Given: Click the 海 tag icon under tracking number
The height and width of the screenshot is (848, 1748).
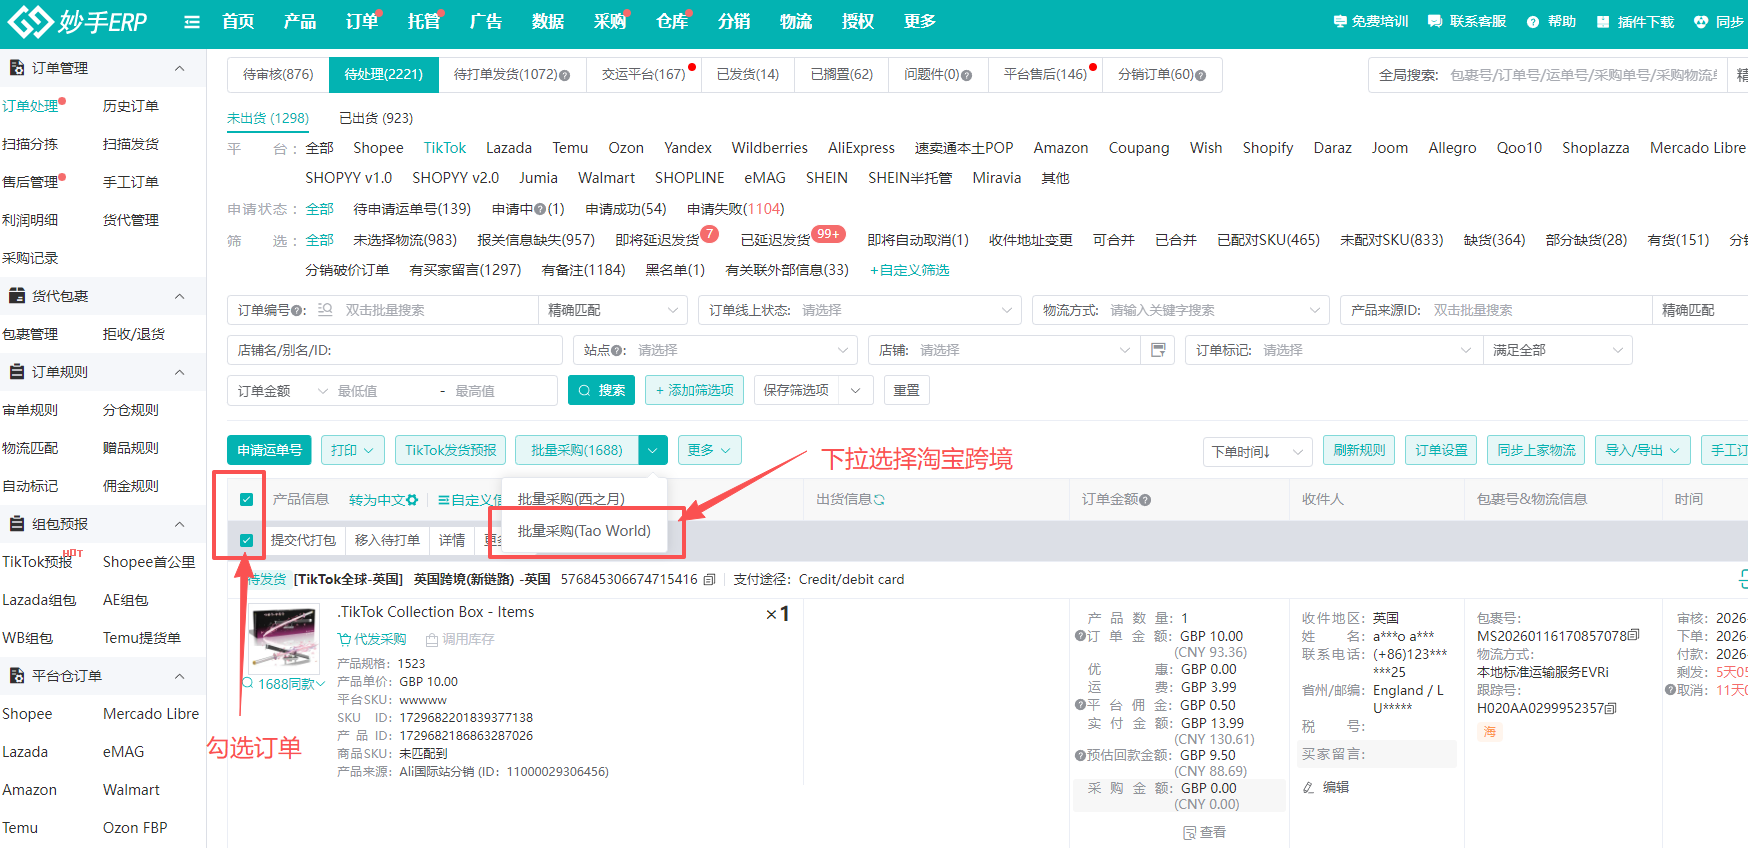Looking at the screenshot, I should (1490, 732).
